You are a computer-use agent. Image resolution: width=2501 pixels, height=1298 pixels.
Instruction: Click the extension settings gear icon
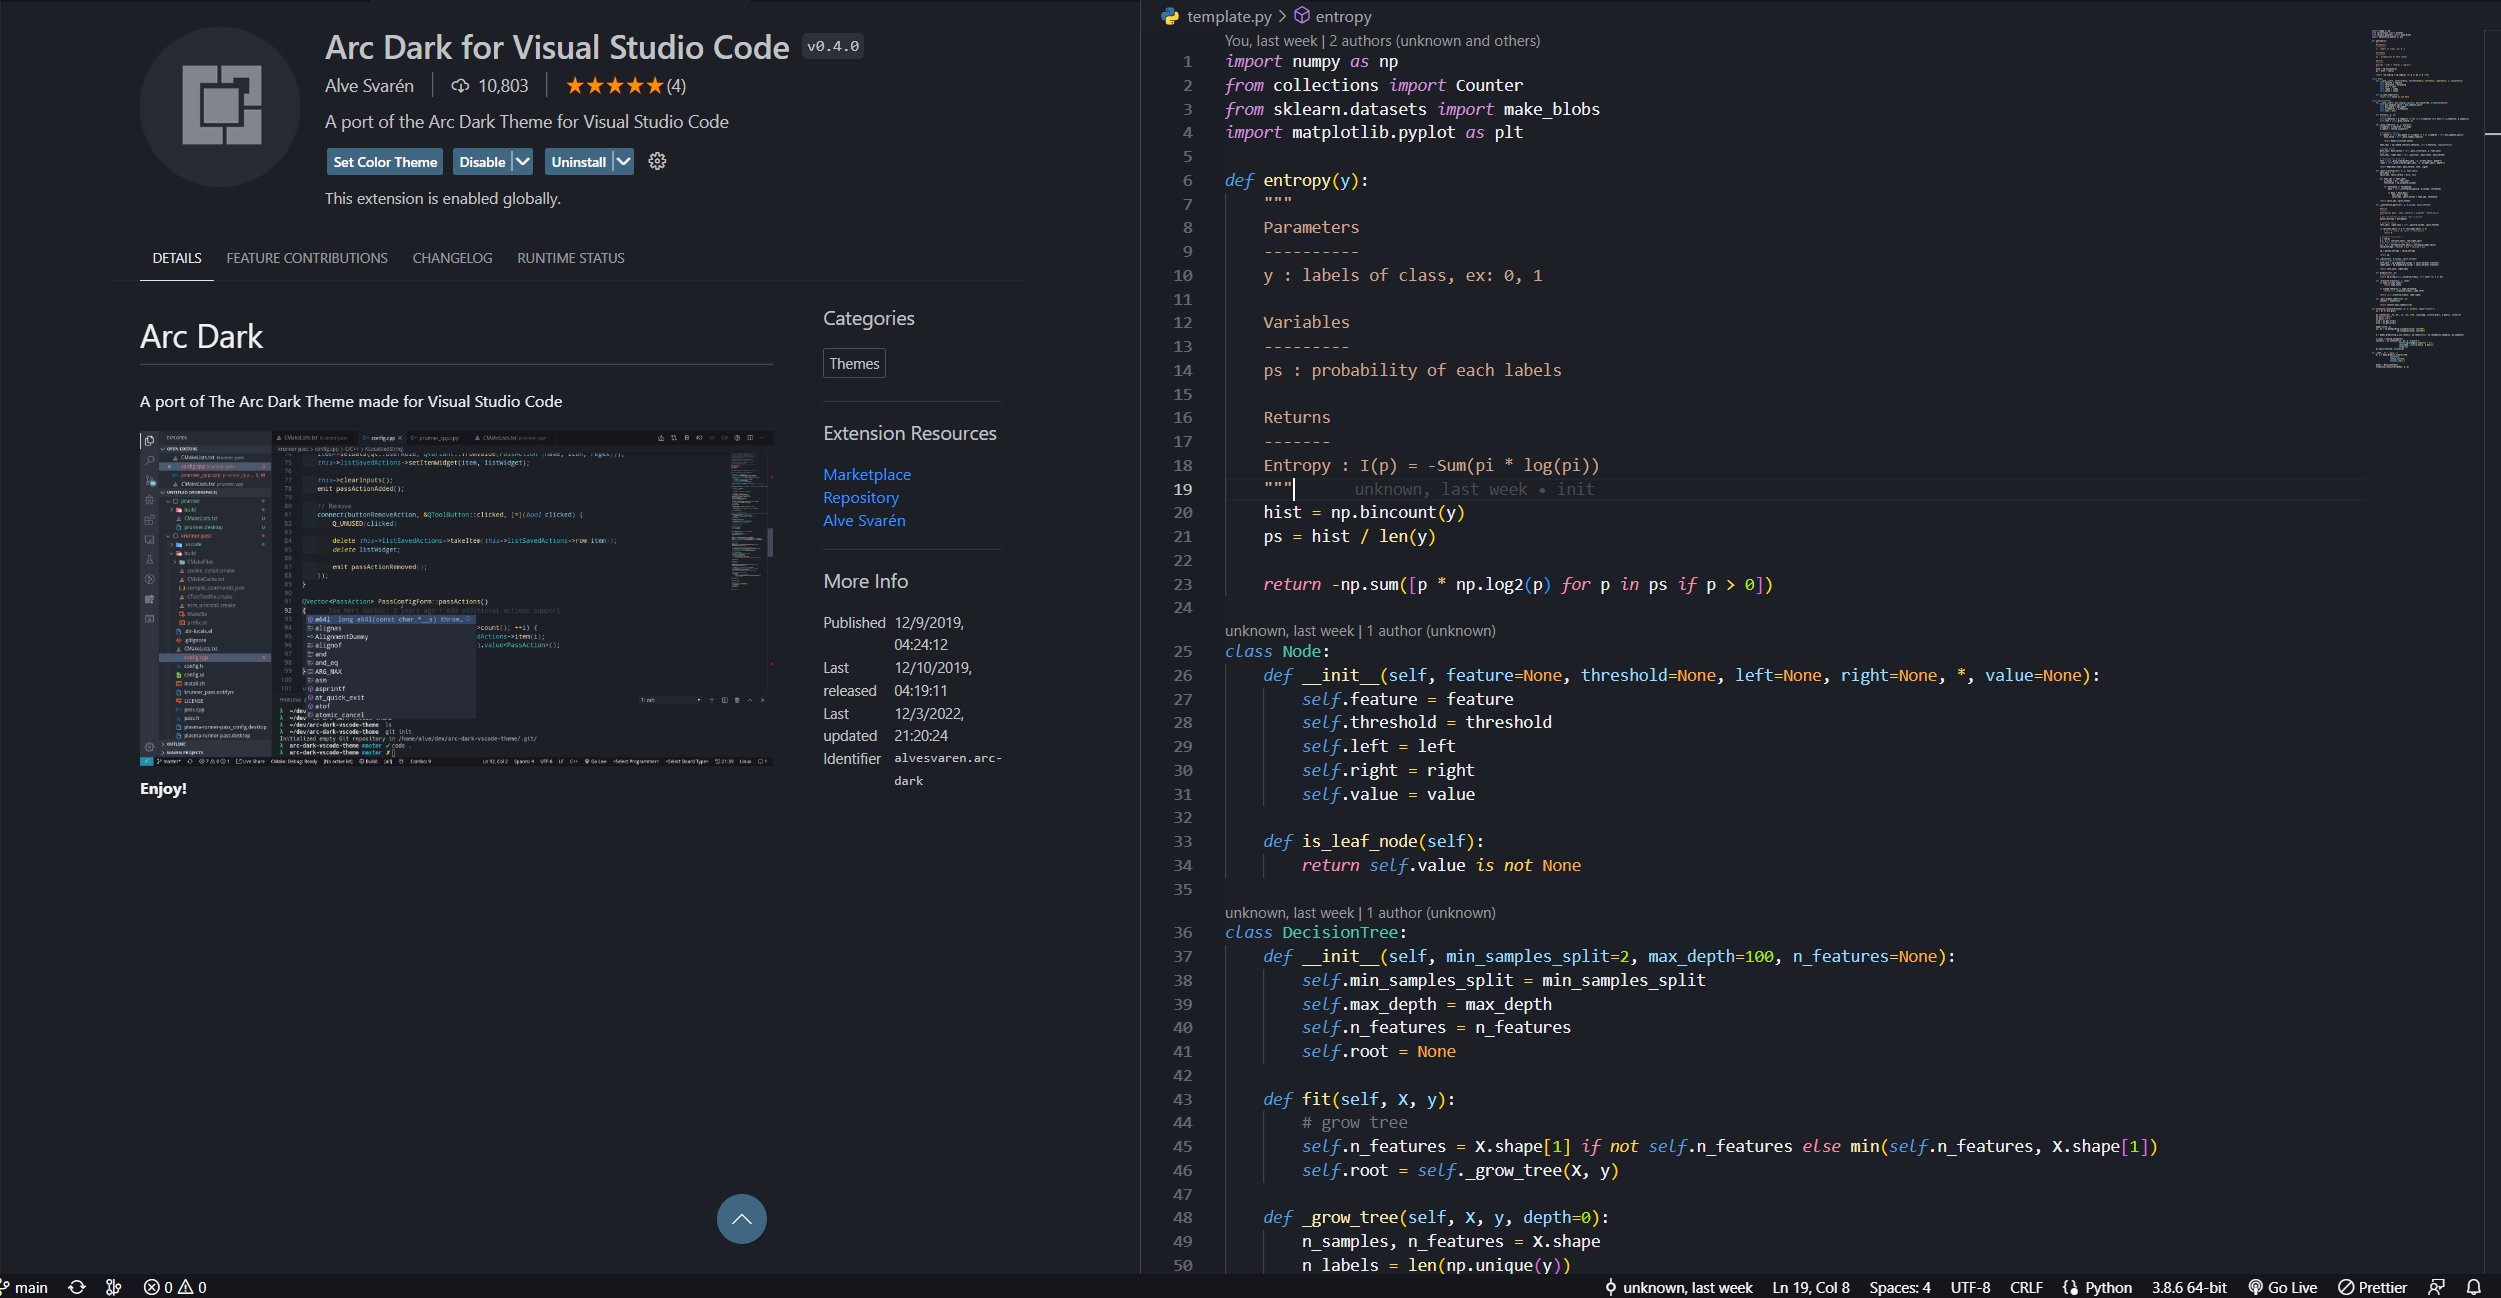657,161
